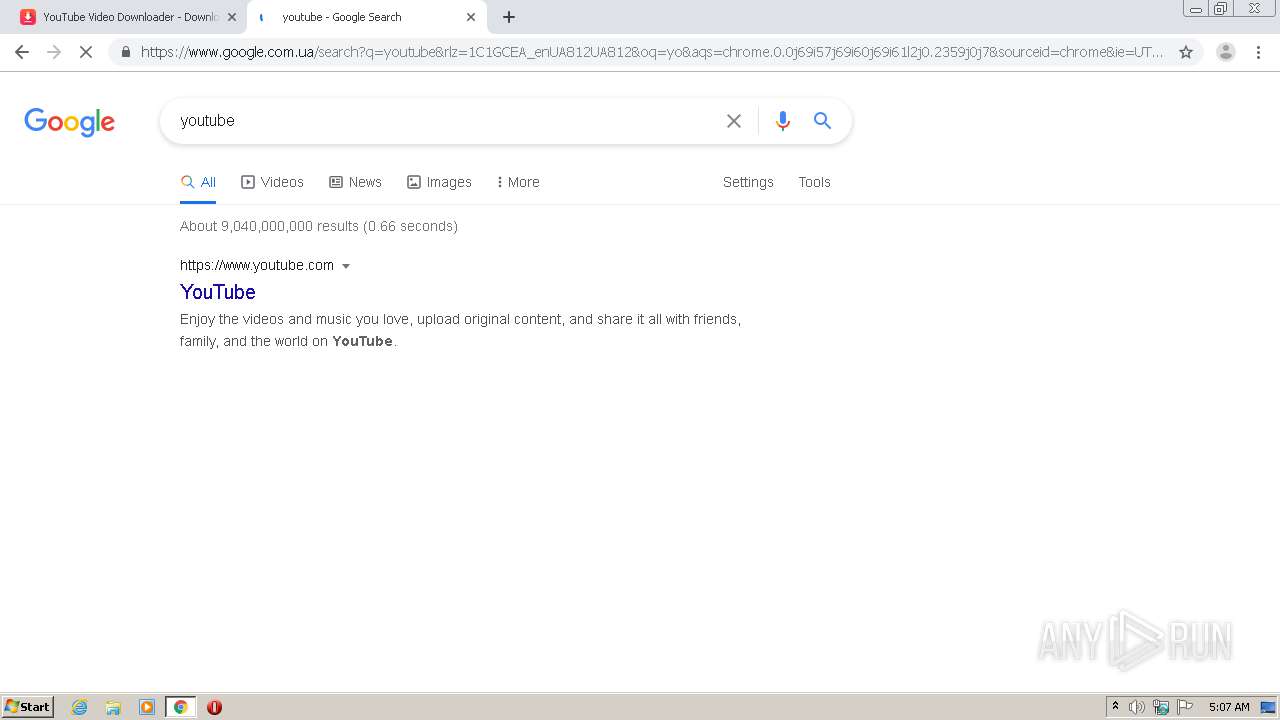Viewport: 1280px width, 720px height.
Task: Open Windows Explorer folder in taskbar
Action: pyautogui.click(x=113, y=707)
